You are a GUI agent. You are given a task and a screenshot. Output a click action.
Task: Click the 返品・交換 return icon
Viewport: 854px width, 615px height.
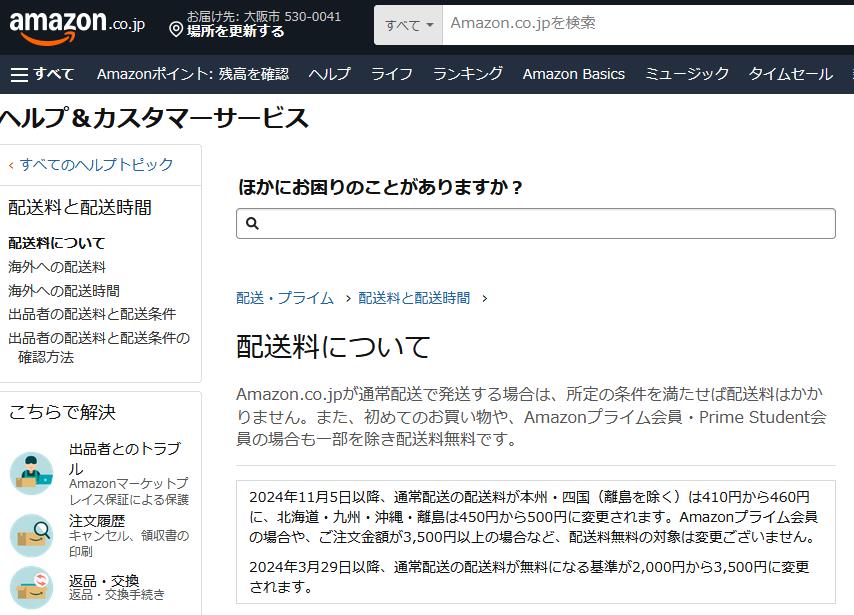point(32,587)
